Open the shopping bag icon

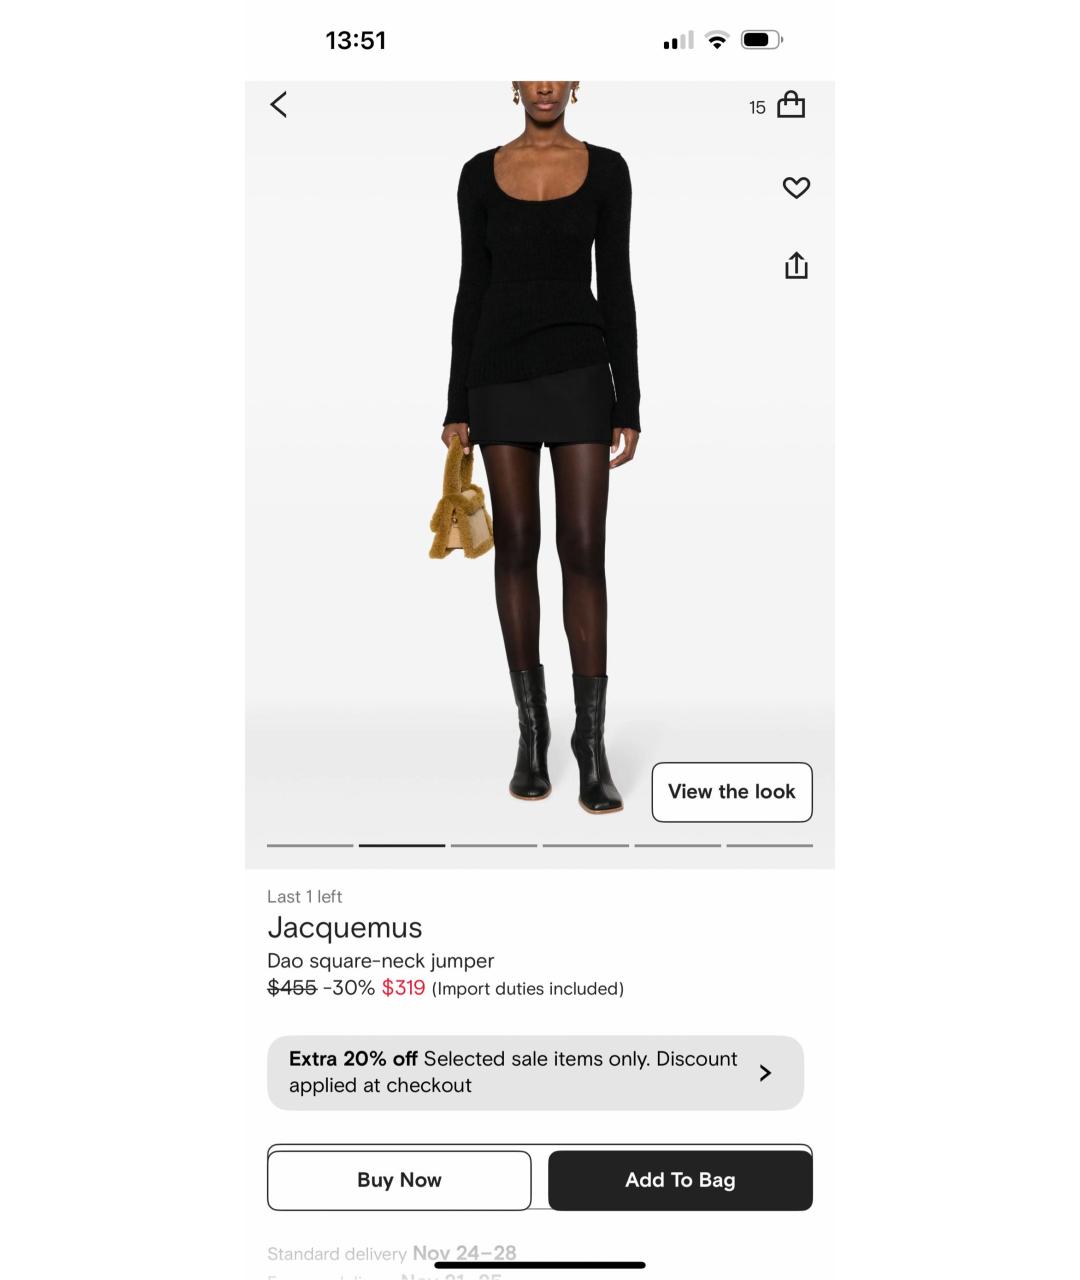click(x=791, y=105)
